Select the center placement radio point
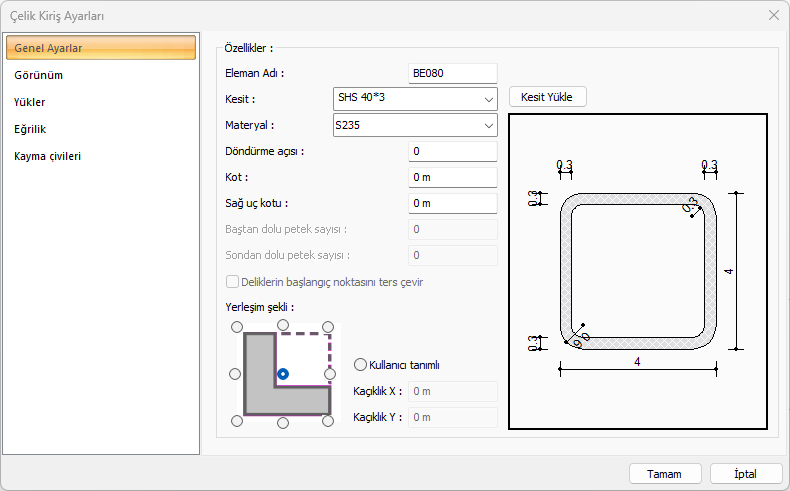Image resolution: width=790 pixels, height=491 pixels. tap(283, 374)
